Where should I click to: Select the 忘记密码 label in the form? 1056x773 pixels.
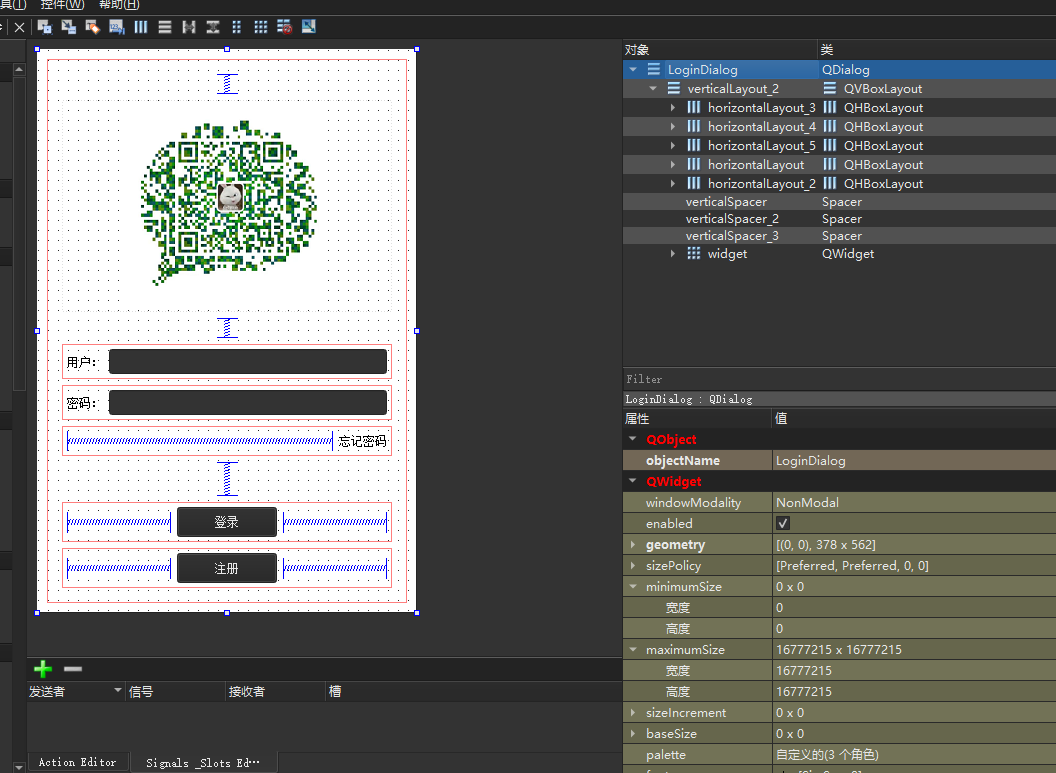click(x=362, y=441)
